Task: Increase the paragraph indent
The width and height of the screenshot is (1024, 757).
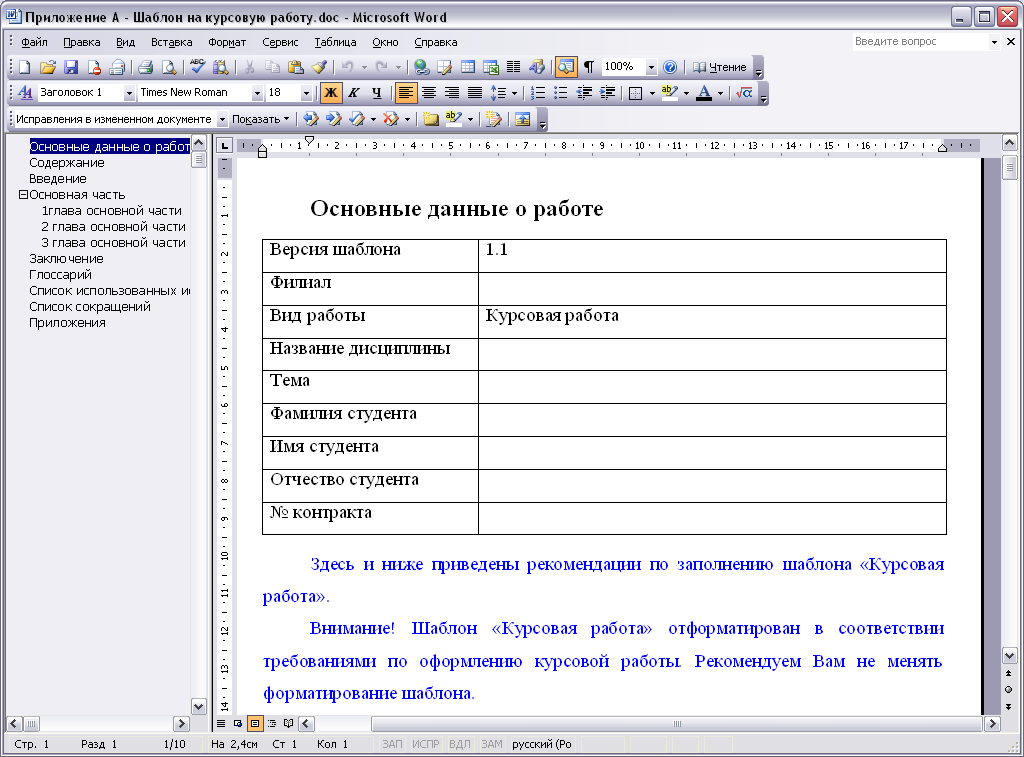Action: 607,93
